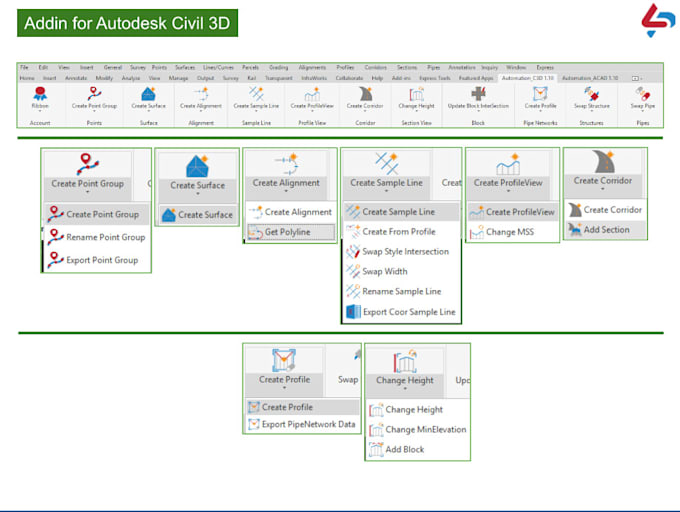Switch to the Annotate ribbon tab
The width and height of the screenshot is (680, 512).
pos(76,78)
